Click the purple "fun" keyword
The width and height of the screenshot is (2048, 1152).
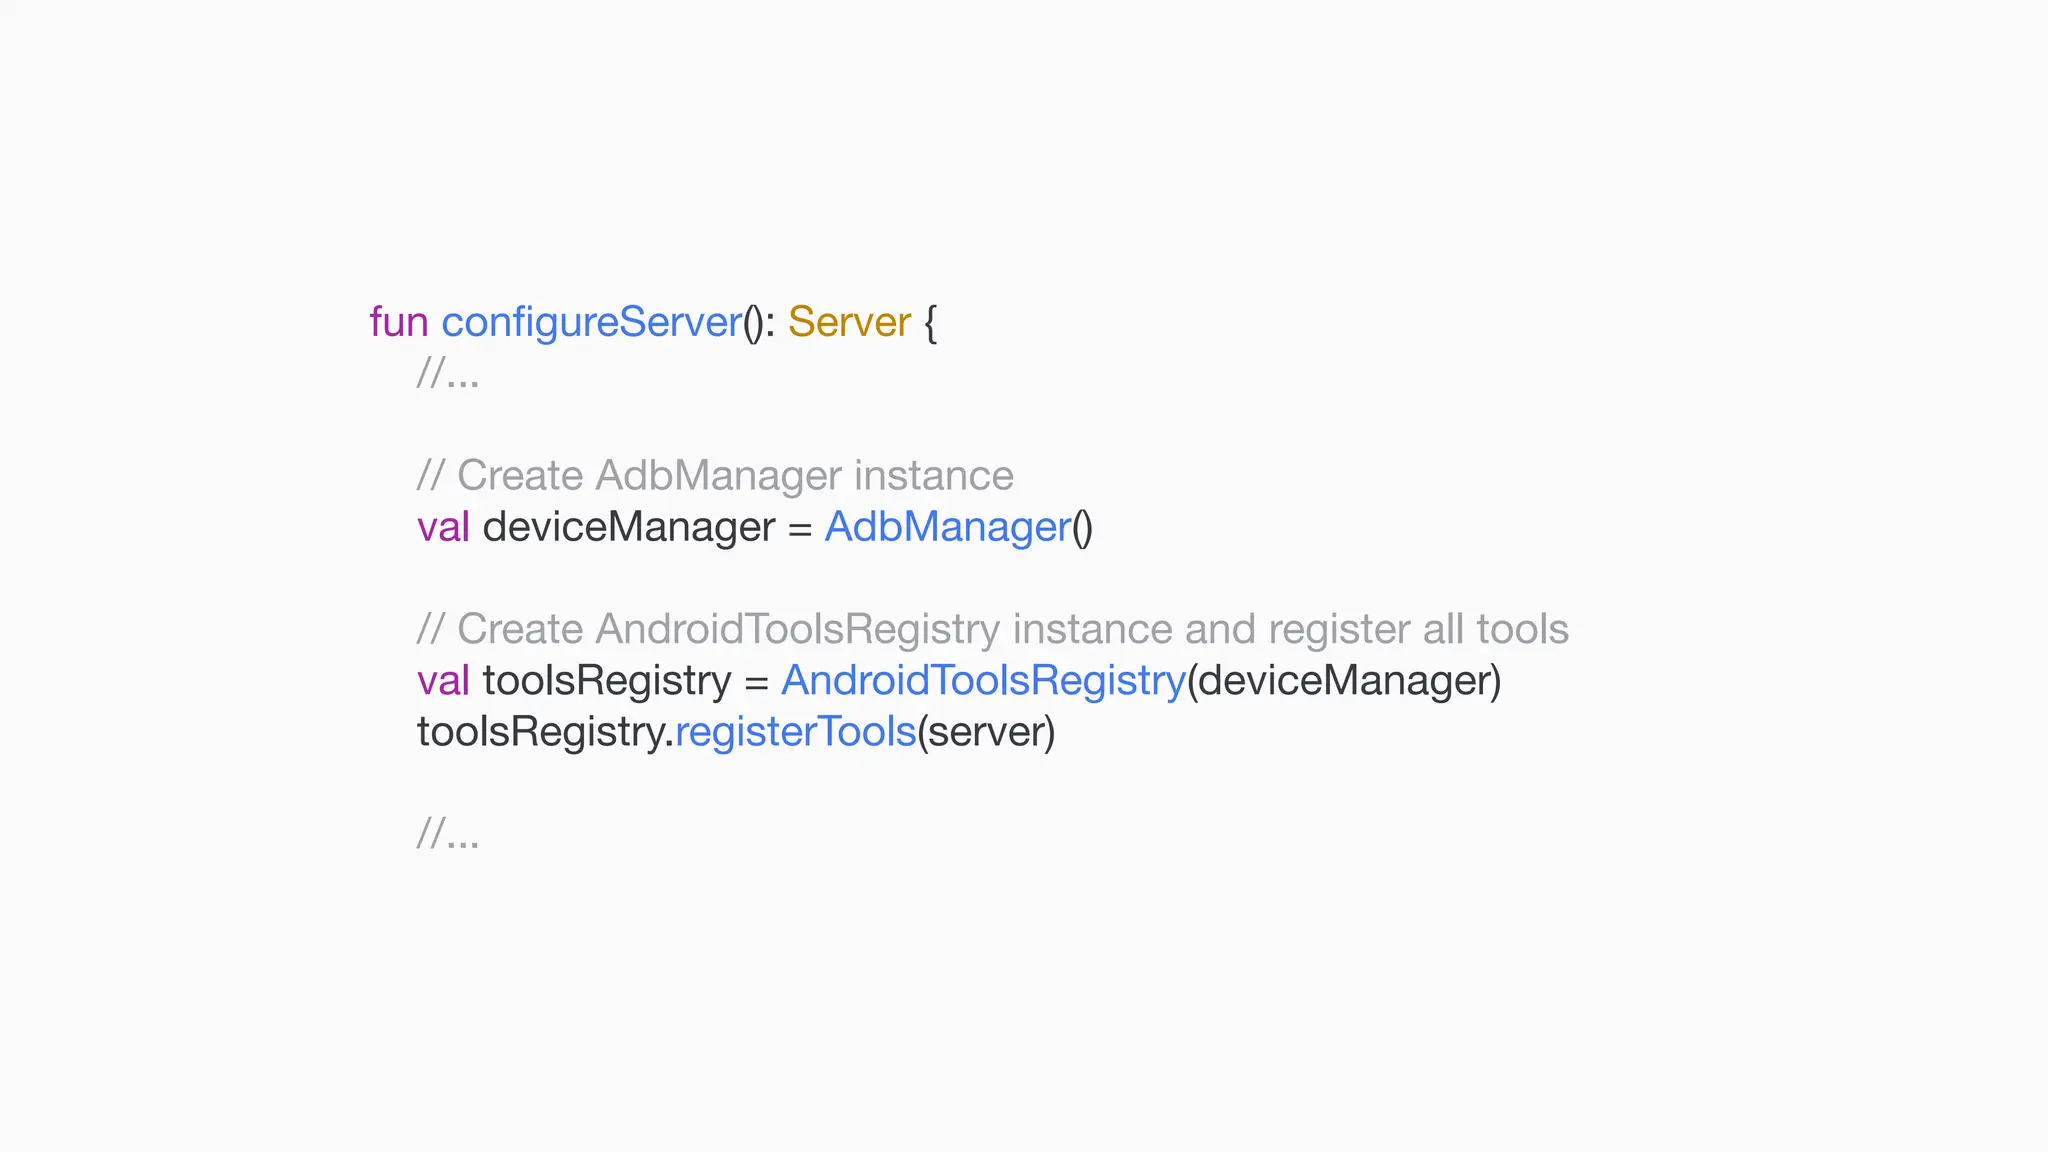point(398,322)
